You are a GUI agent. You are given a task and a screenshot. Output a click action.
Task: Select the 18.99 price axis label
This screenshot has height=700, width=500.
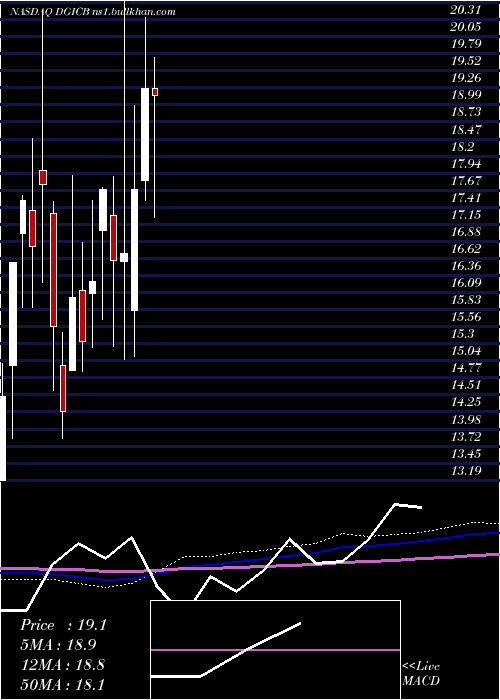pyautogui.click(x=466, y=95)
